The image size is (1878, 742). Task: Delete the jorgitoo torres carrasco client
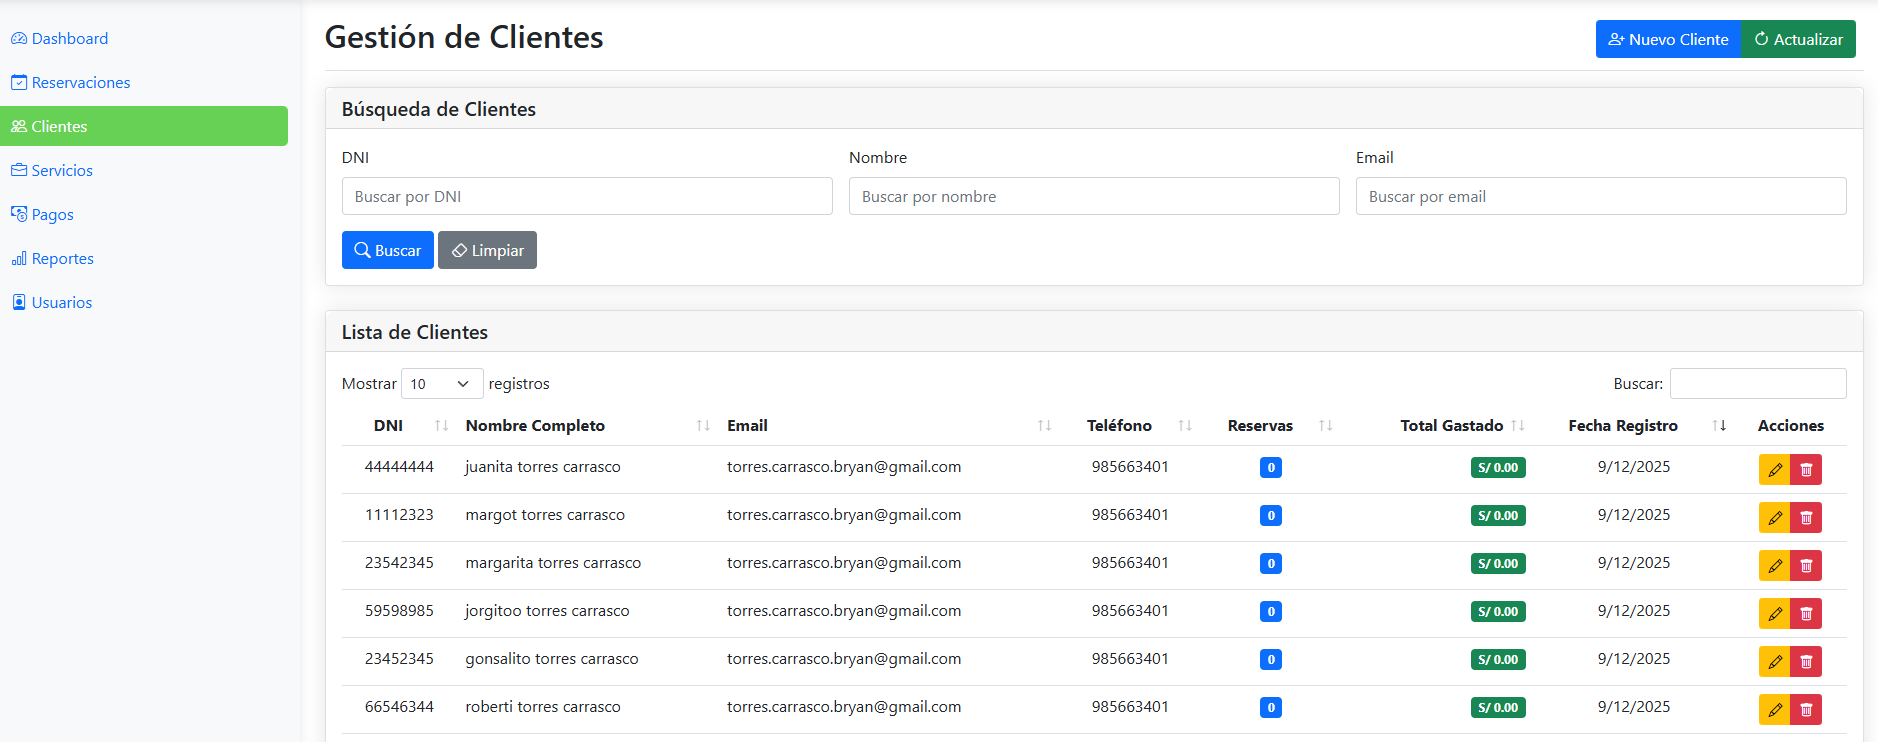1806,613
